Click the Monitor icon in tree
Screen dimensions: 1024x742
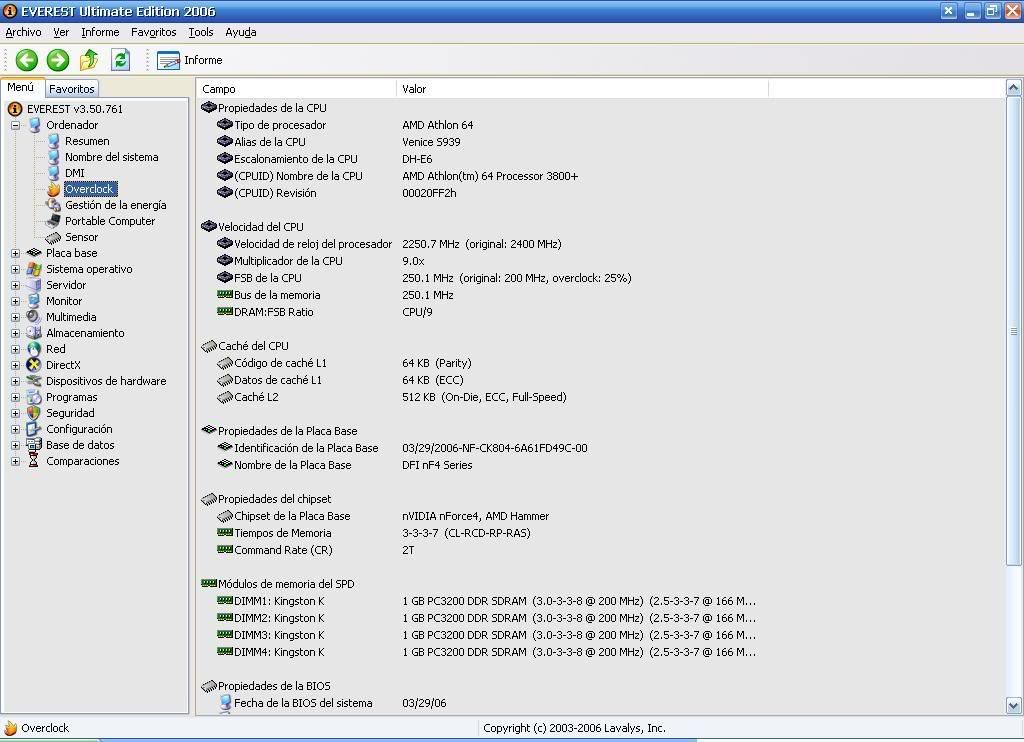coord(34,301)
